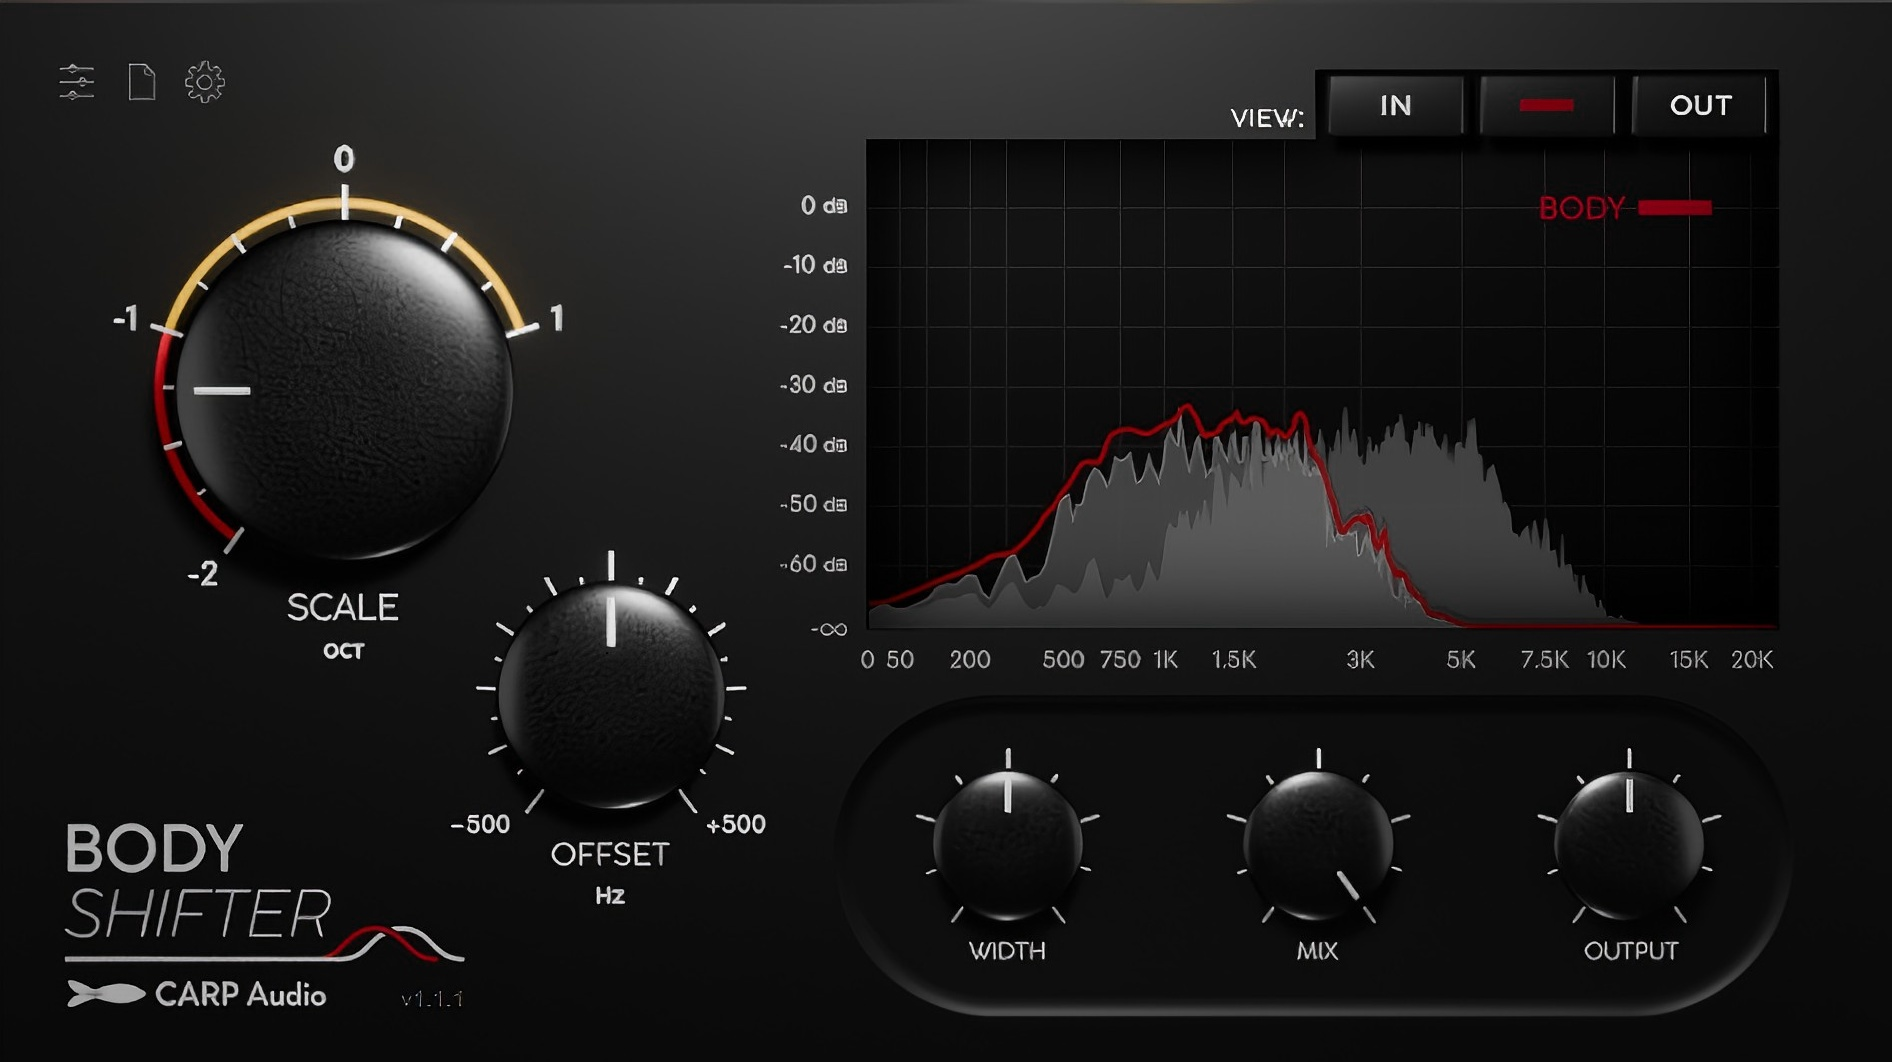The height and width of the screenshot is (1062, 1892).
Task: Click the v1.1.1 version text
Action: click(431, 998)
